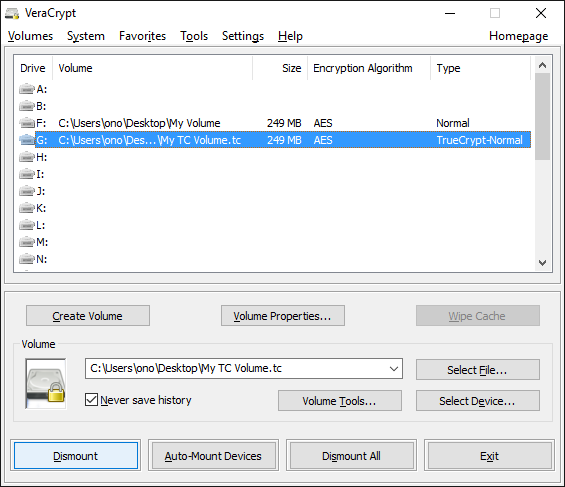This screenshot has height=487, width=565.
Task: Select the H: drive slot icon
Action: click(x=27, y=157)
